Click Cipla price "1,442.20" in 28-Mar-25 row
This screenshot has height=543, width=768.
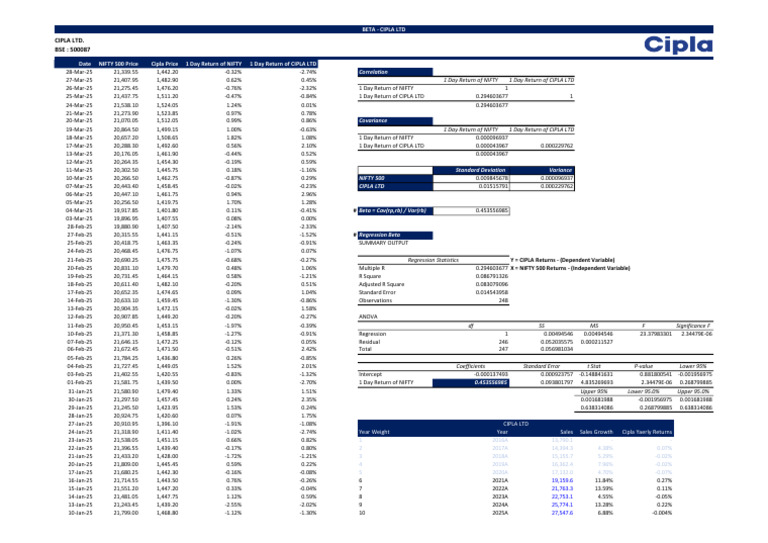click(x=168, y=72)
